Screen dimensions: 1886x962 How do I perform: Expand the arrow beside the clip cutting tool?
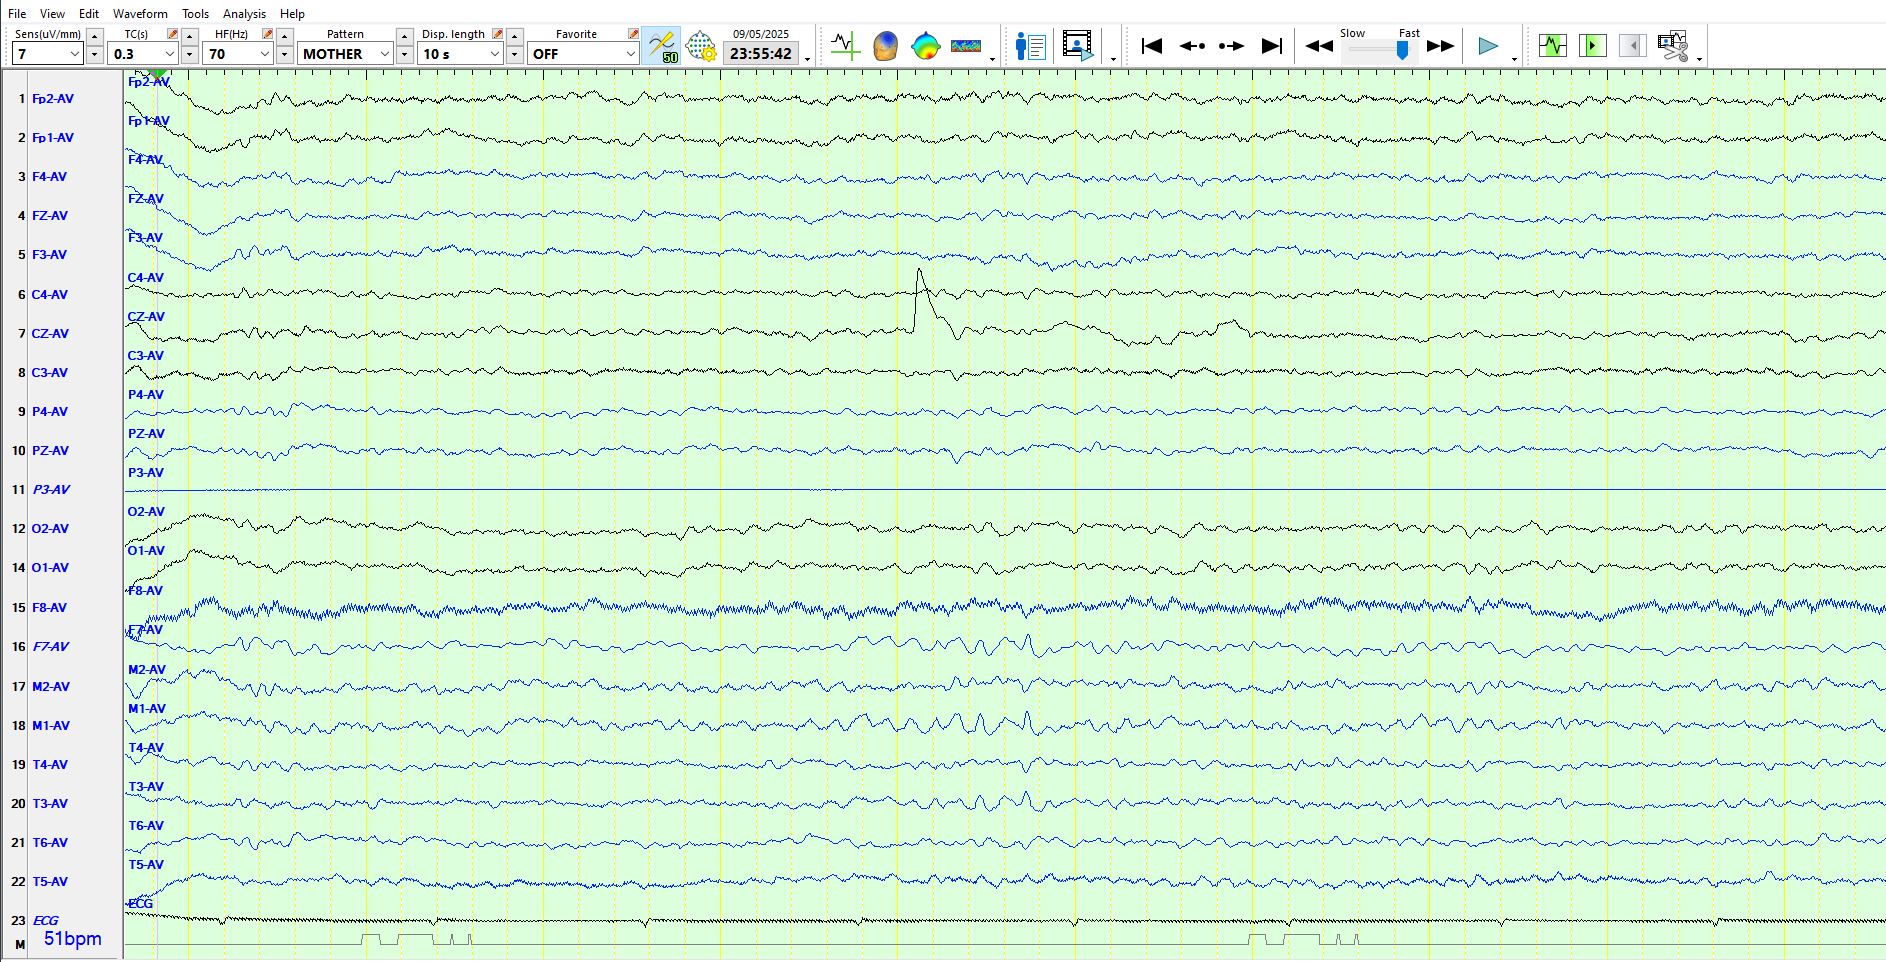coord(1699,58)
